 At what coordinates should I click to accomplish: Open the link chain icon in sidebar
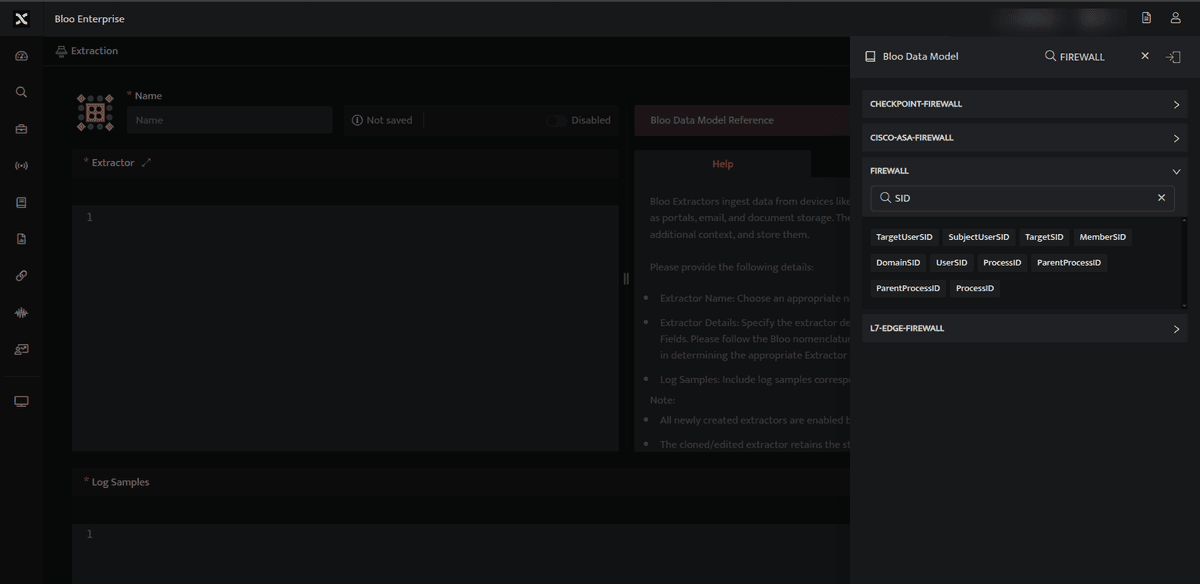click(22, 276)
